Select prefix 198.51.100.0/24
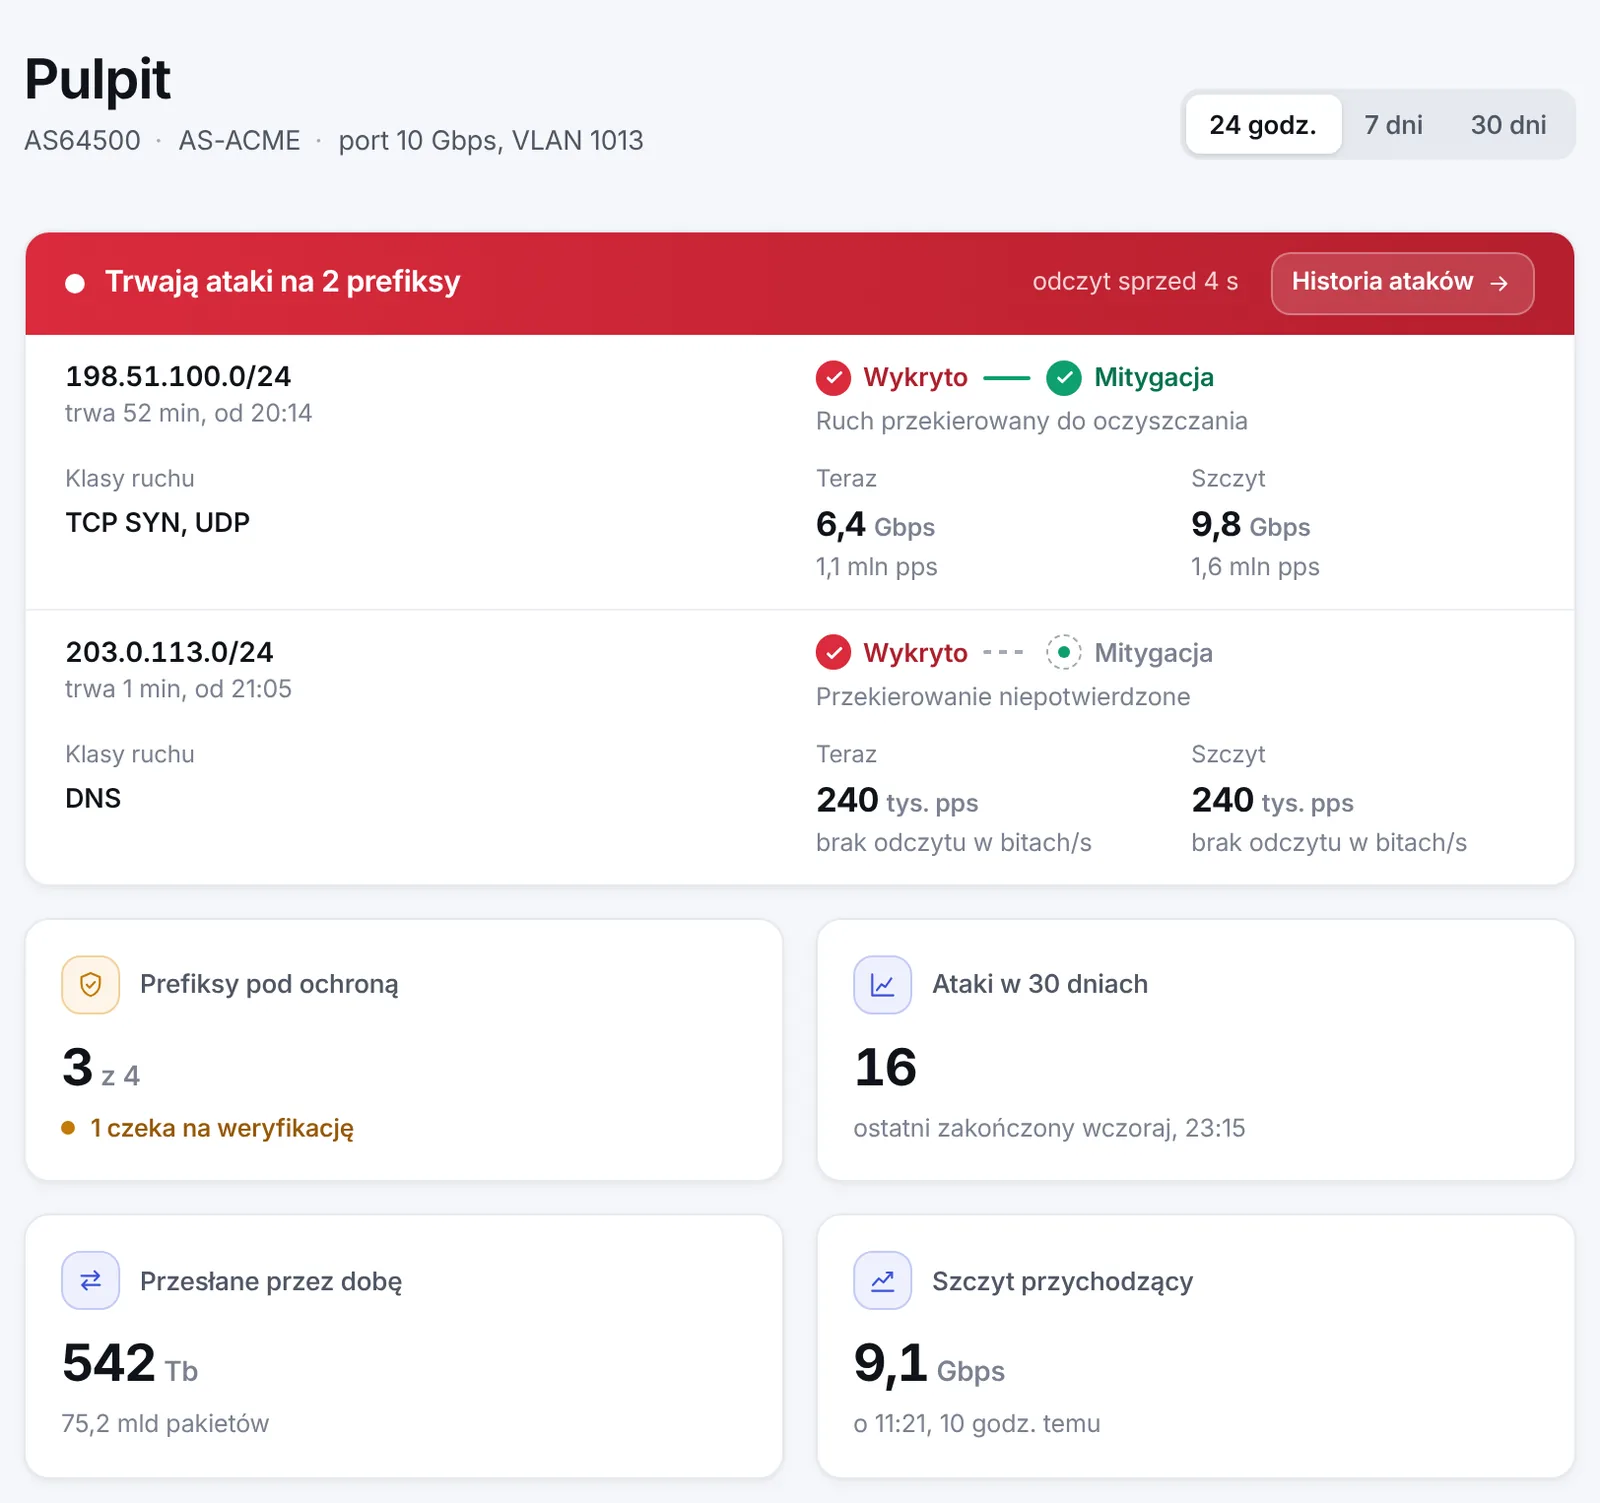 pyautogui.click(x=178, y=376)
